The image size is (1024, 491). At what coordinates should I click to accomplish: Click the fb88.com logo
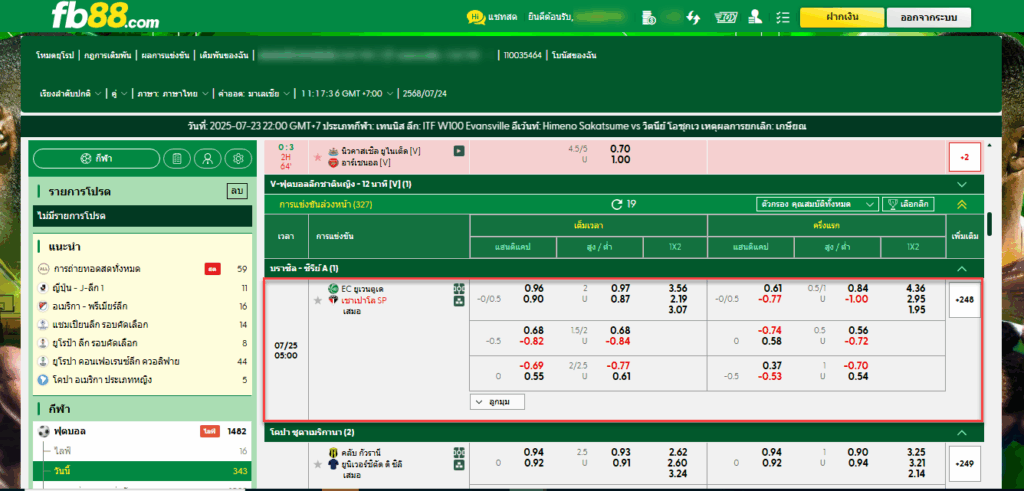104,15
